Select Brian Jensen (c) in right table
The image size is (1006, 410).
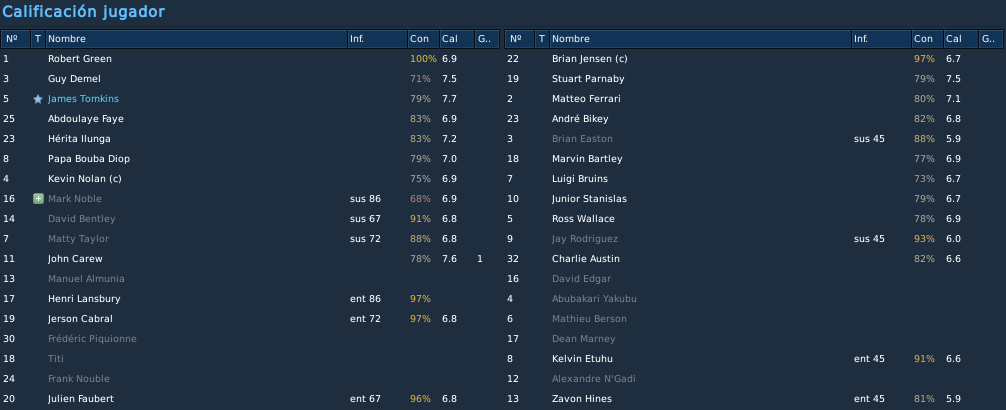point(754,59)
